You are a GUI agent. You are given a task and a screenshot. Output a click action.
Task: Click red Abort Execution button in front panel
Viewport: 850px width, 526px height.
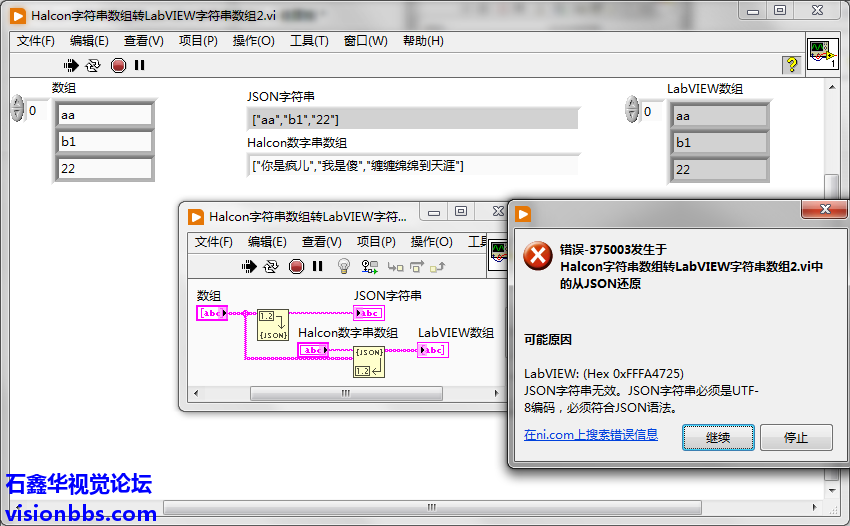[118, 66]
